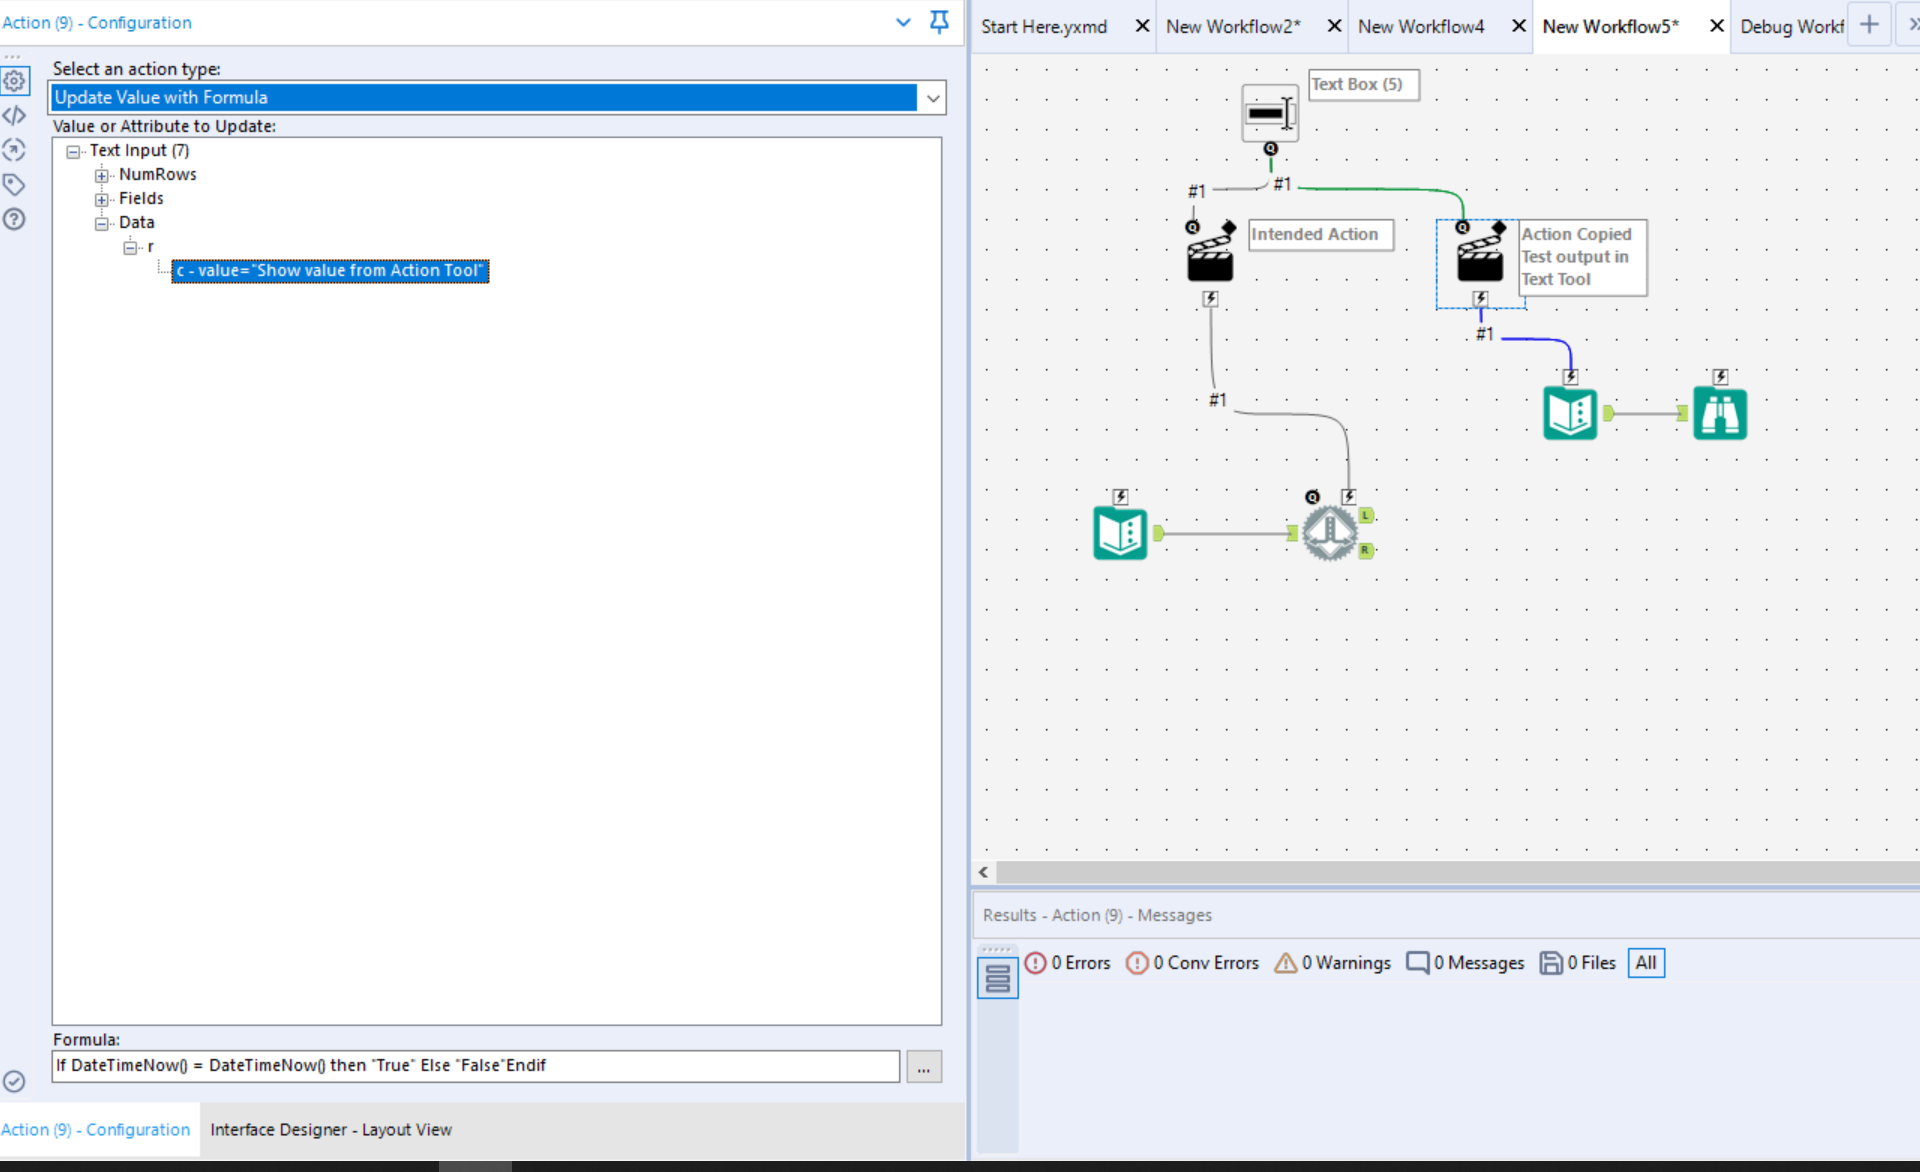Expand the NumRows tree node
1920x1172 pixels.
click(x=102, y=175)
